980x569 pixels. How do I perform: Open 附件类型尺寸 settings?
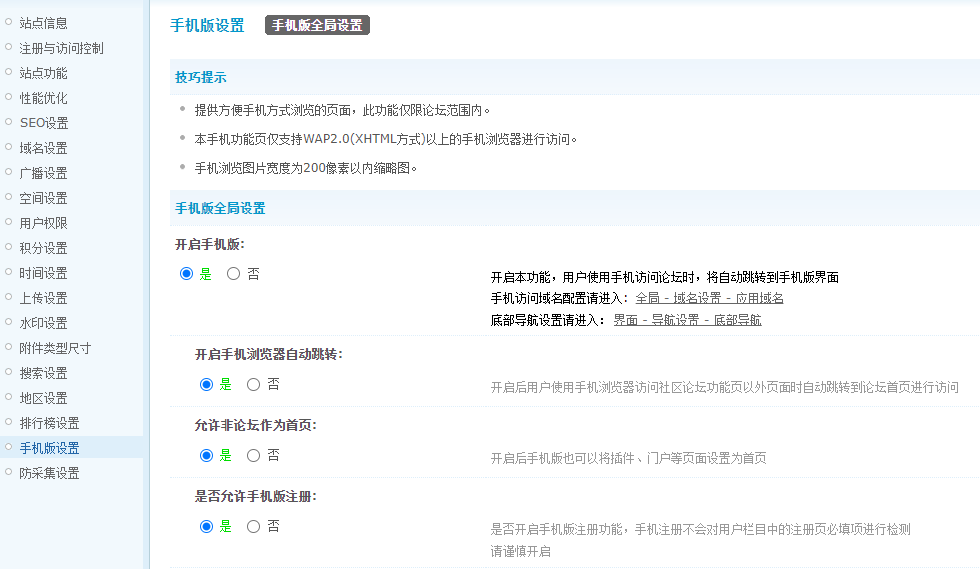(x=55, y=348)
